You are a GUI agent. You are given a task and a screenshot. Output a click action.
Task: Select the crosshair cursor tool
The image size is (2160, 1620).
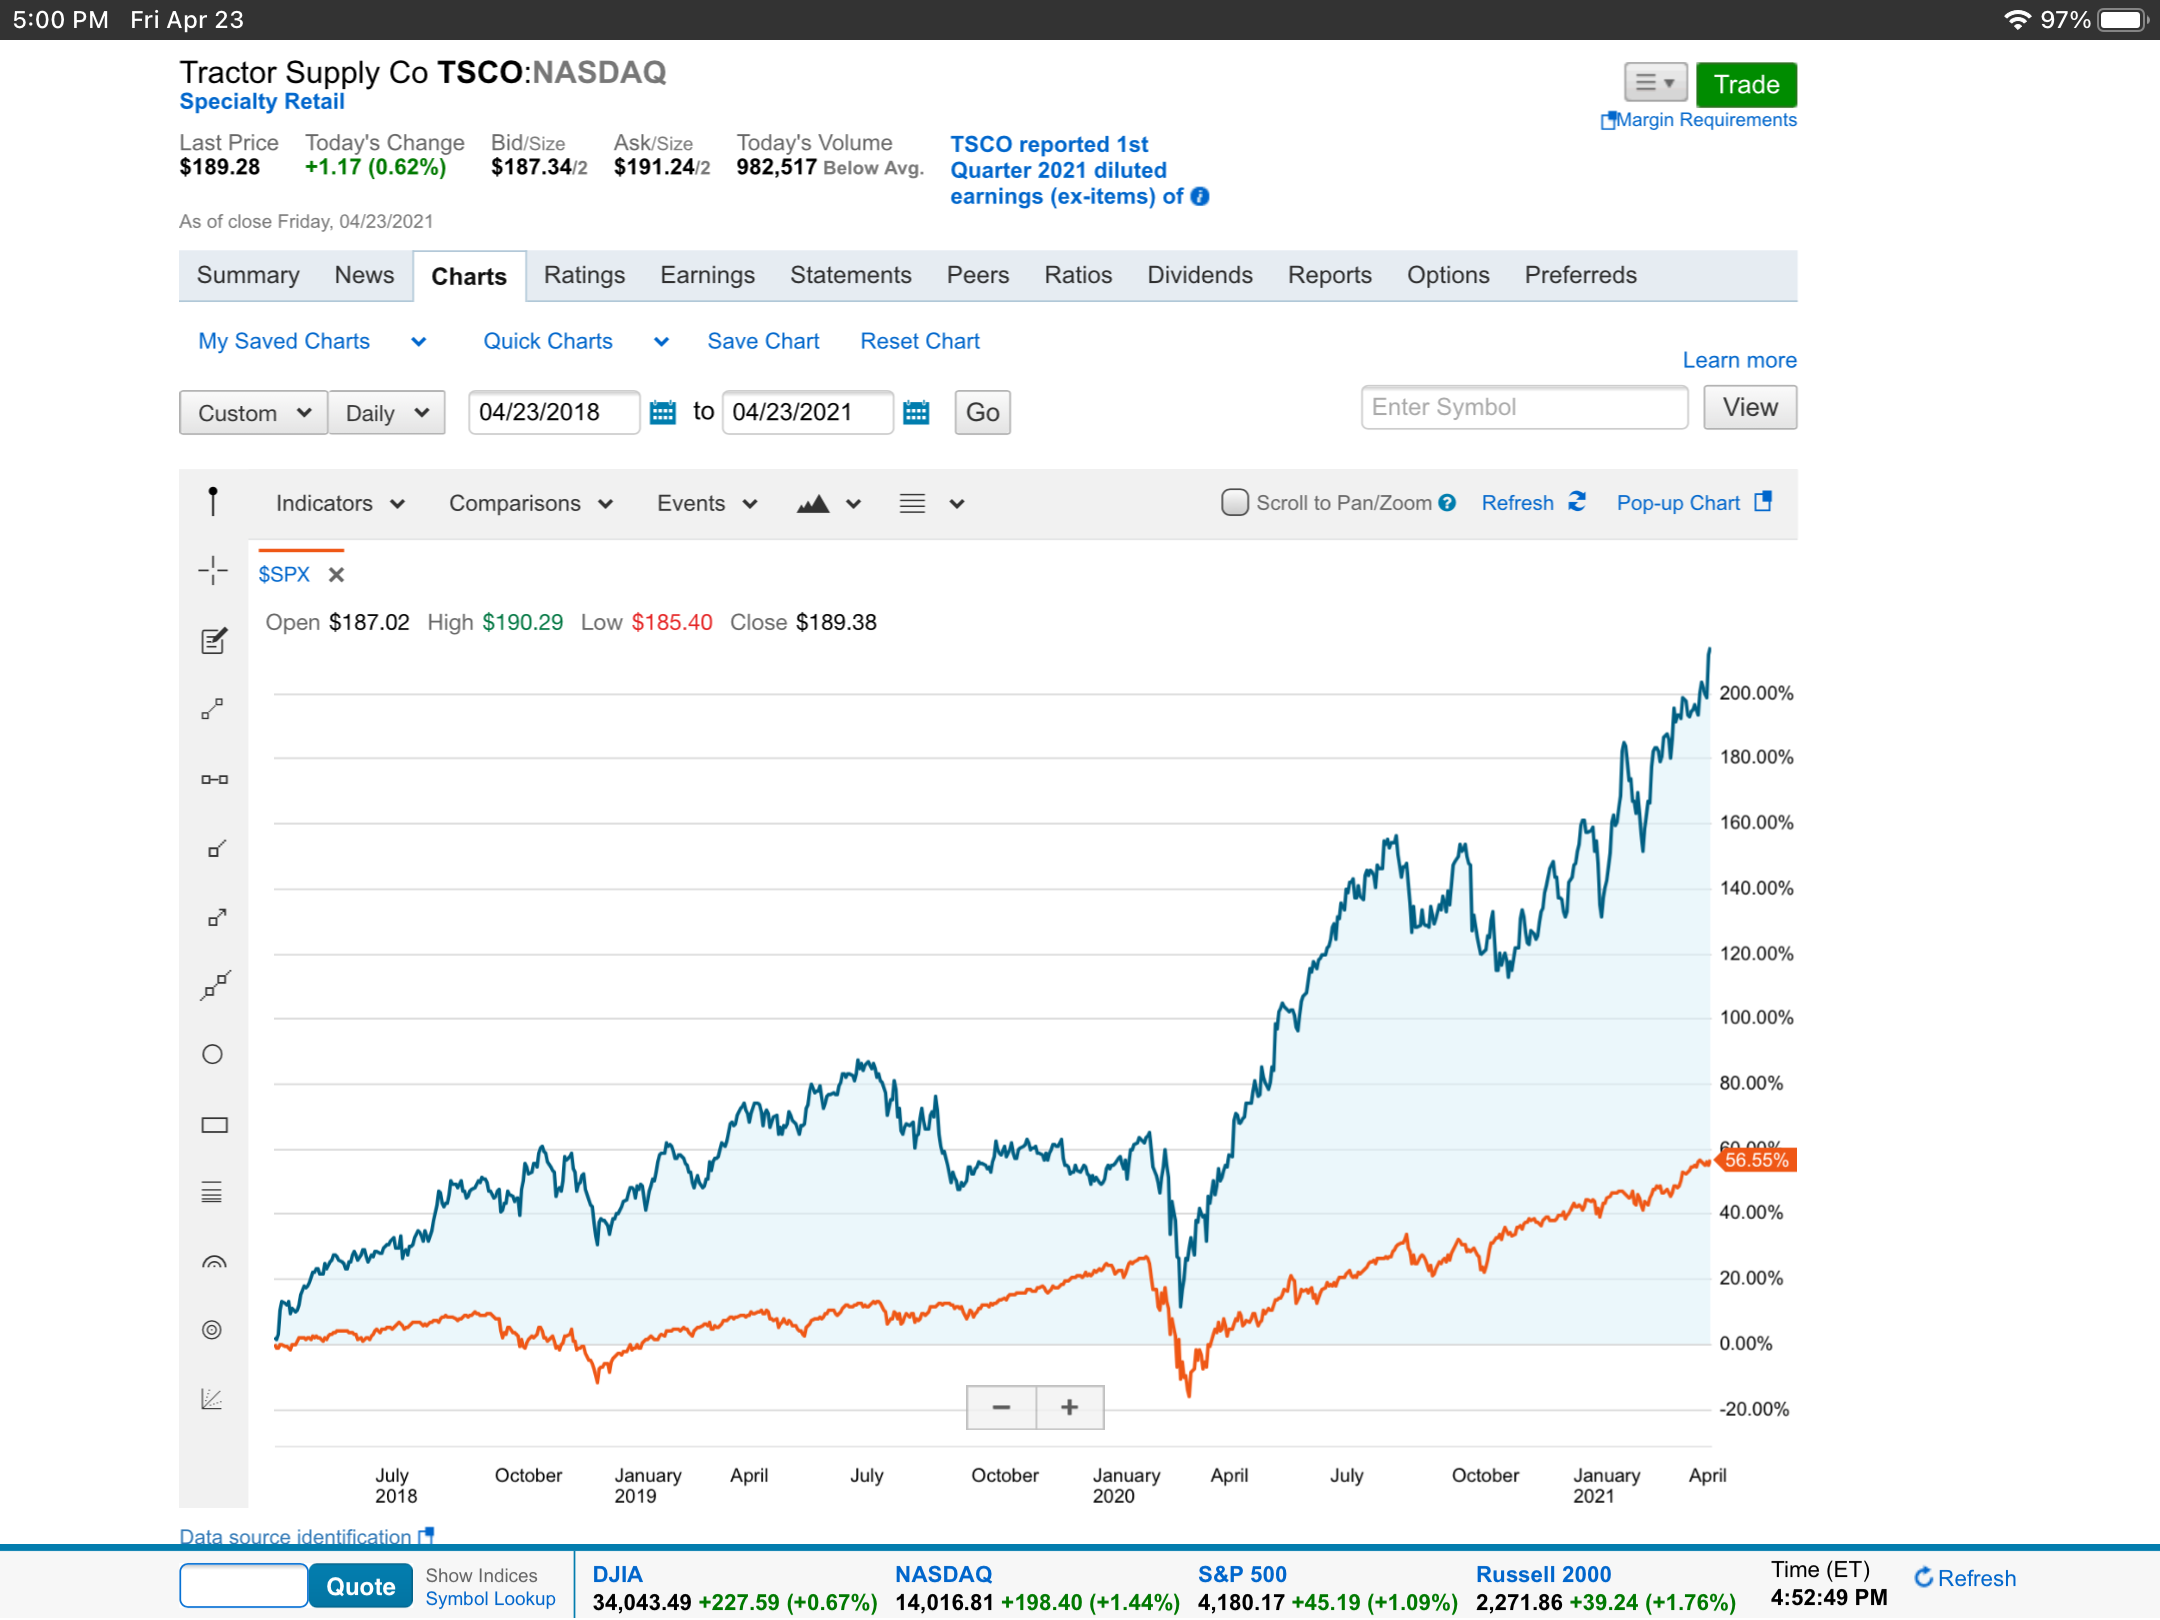(212, 571)
